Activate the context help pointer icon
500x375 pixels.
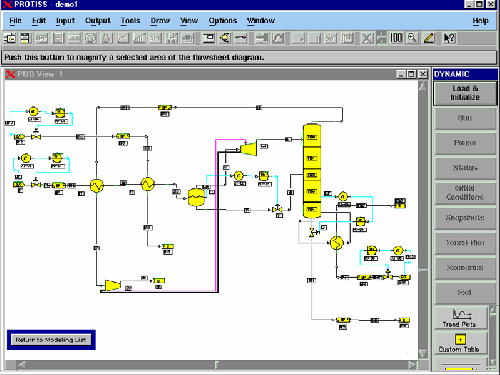[x=449, y=38]
